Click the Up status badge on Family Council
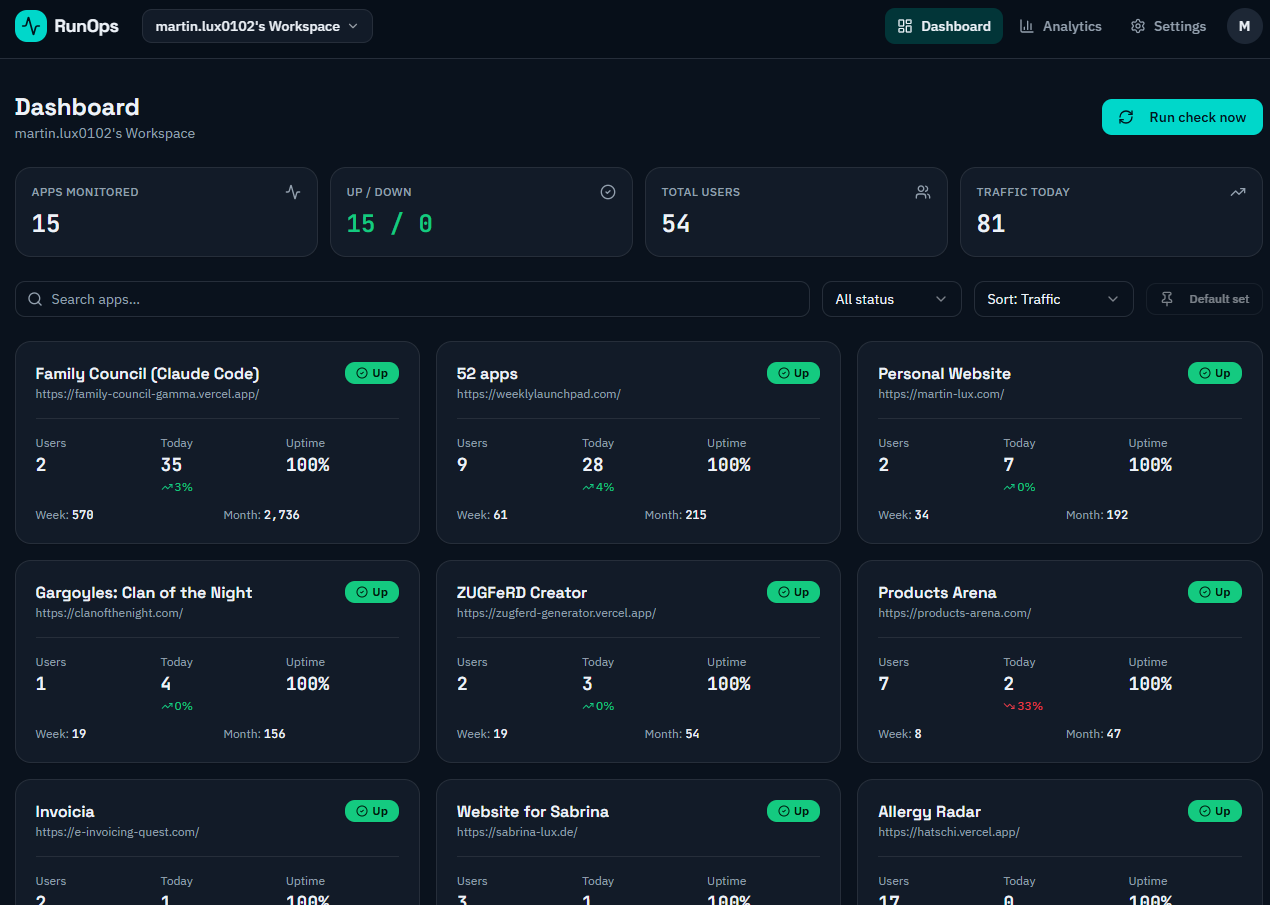This screenshot has height=905, width=1270. [372, 373]
